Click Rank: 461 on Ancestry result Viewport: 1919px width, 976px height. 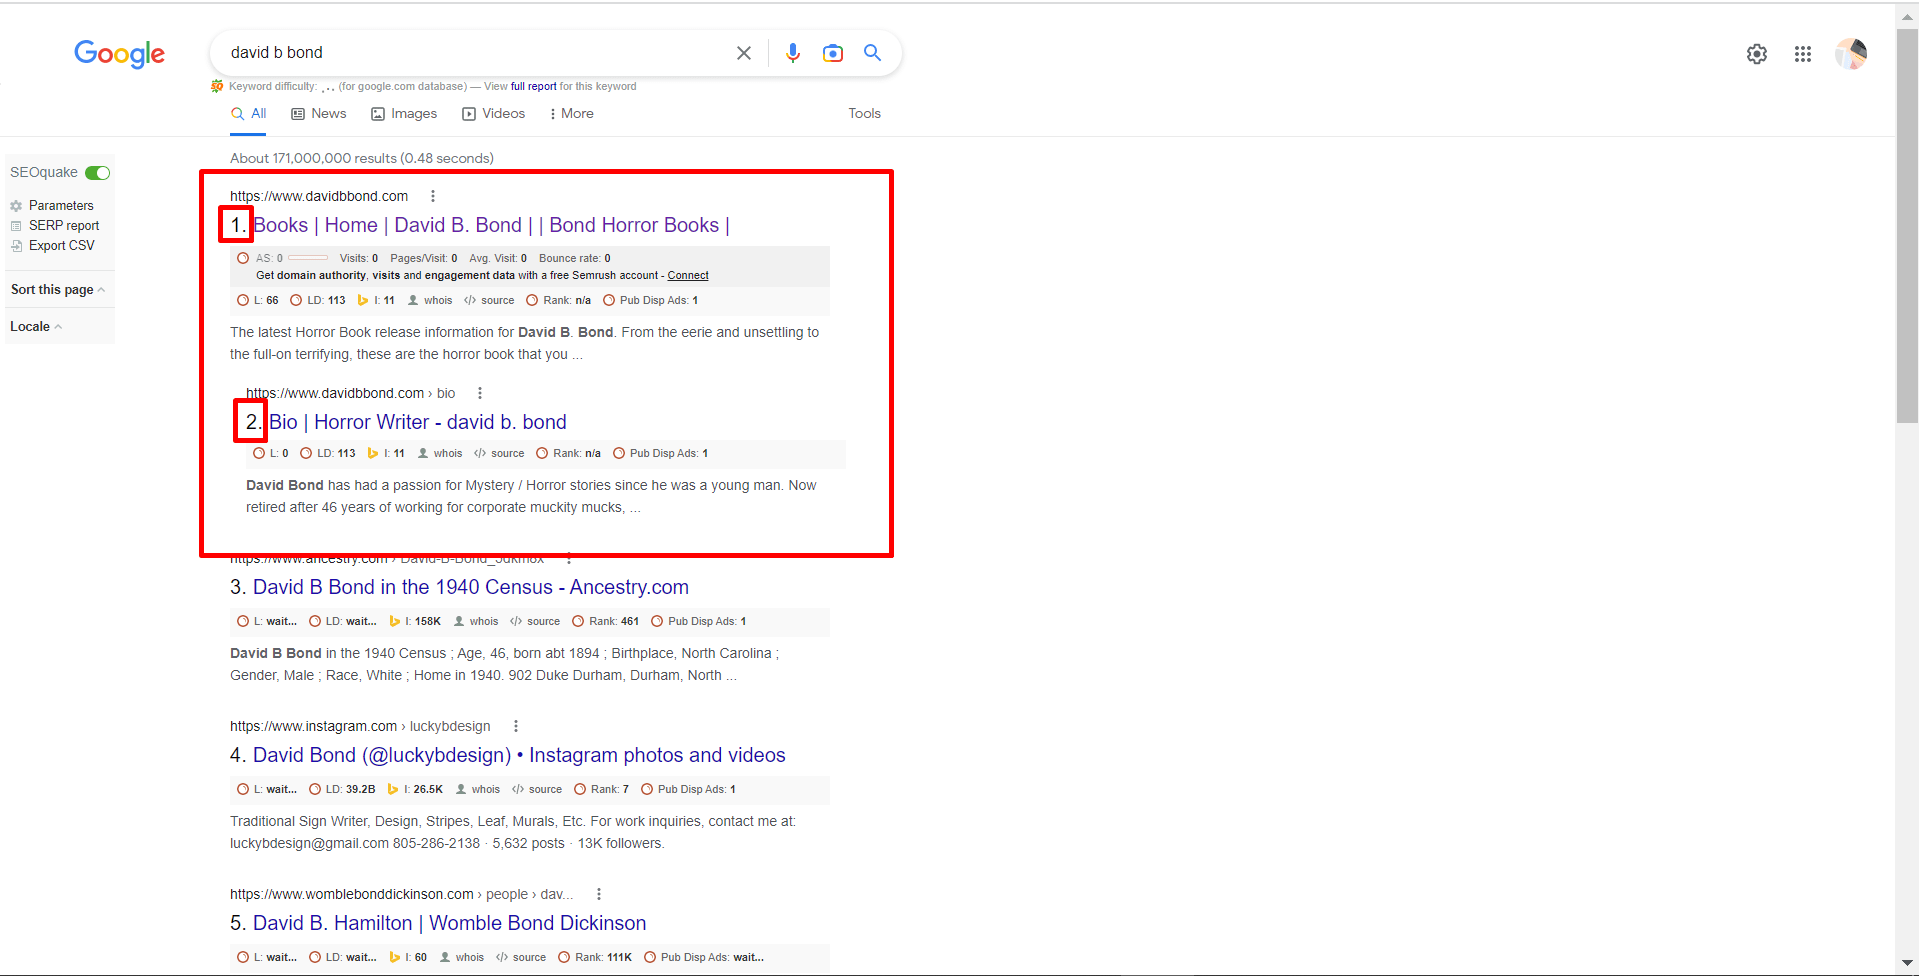(605, 621)
